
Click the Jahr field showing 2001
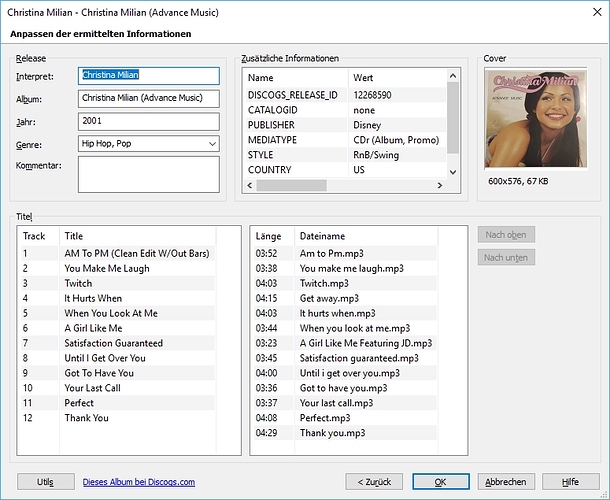coord(149,121)
